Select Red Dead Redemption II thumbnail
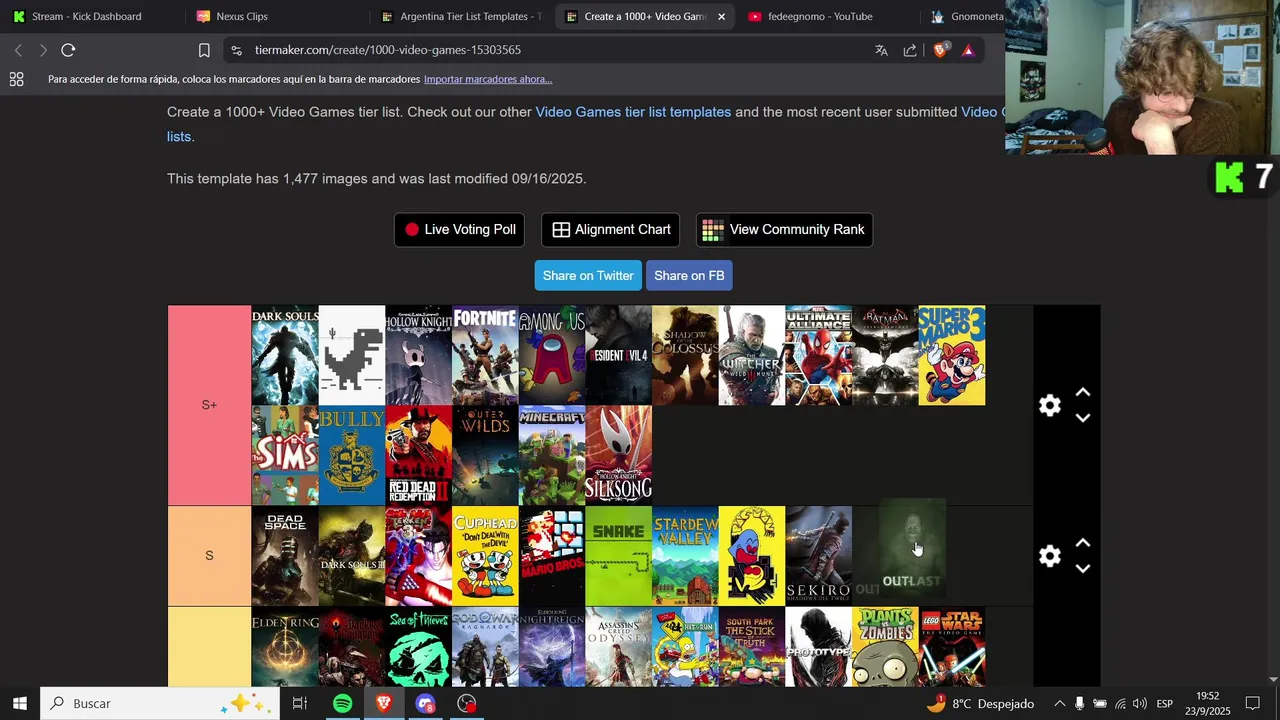The image size is (1280, 720). pos(418,455)
